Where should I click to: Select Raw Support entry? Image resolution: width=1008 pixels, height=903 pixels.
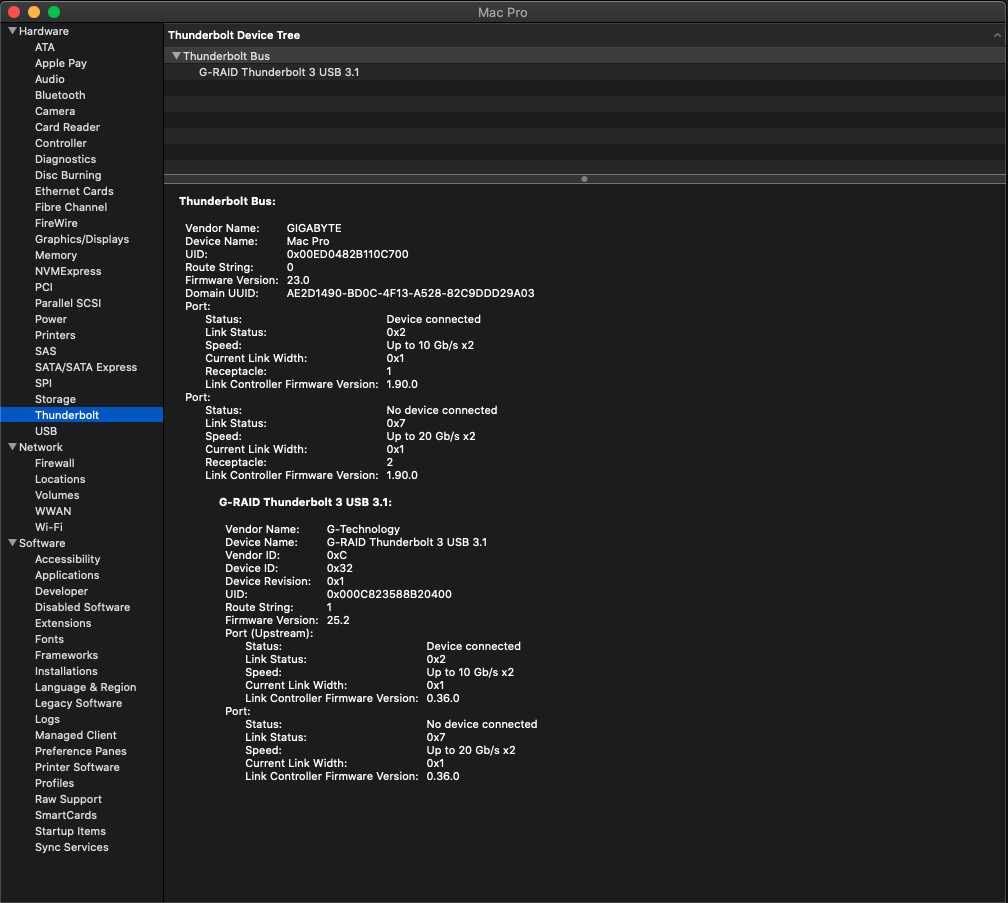68,799
